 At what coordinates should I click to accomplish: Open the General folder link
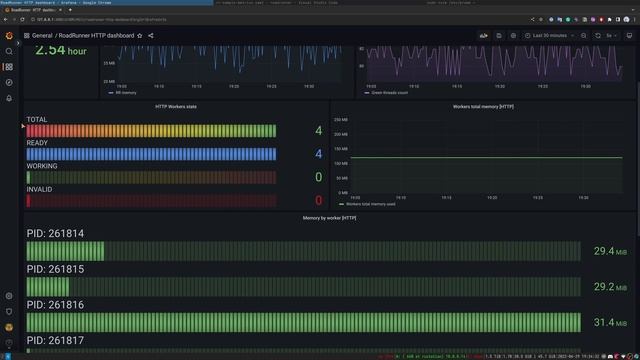click(42, 36)
